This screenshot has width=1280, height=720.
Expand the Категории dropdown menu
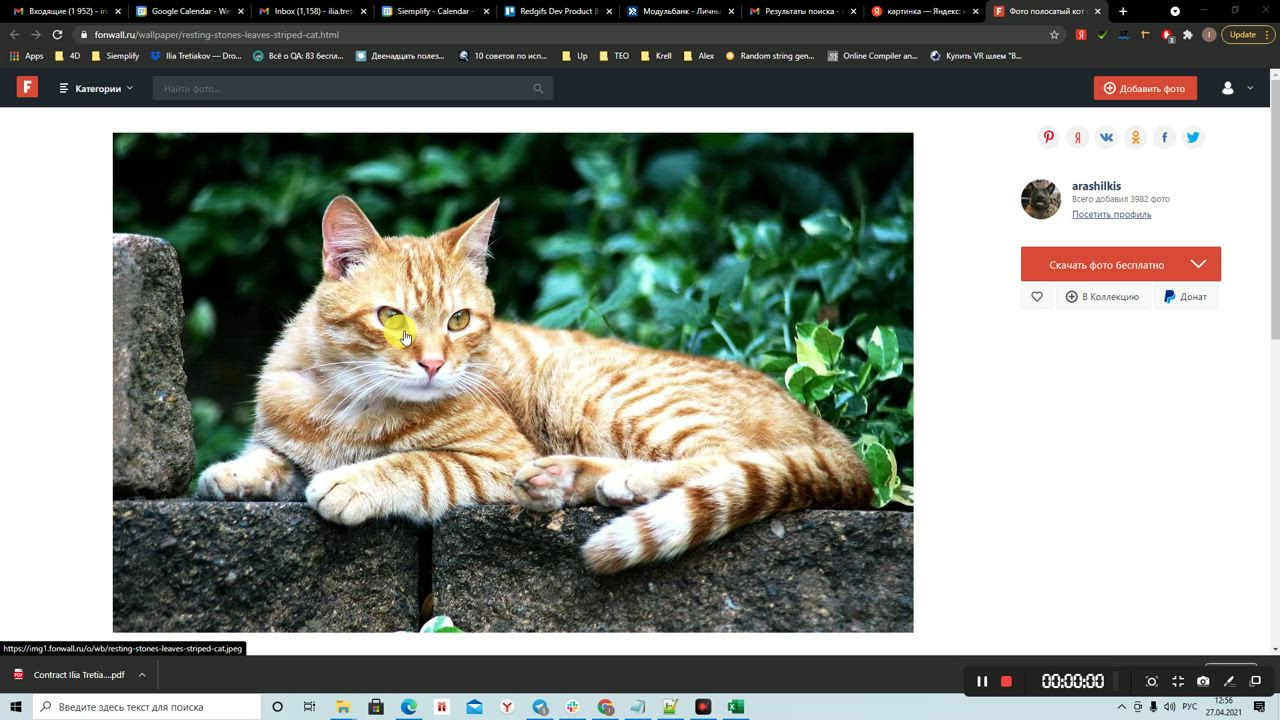click(x=96, y=89)
